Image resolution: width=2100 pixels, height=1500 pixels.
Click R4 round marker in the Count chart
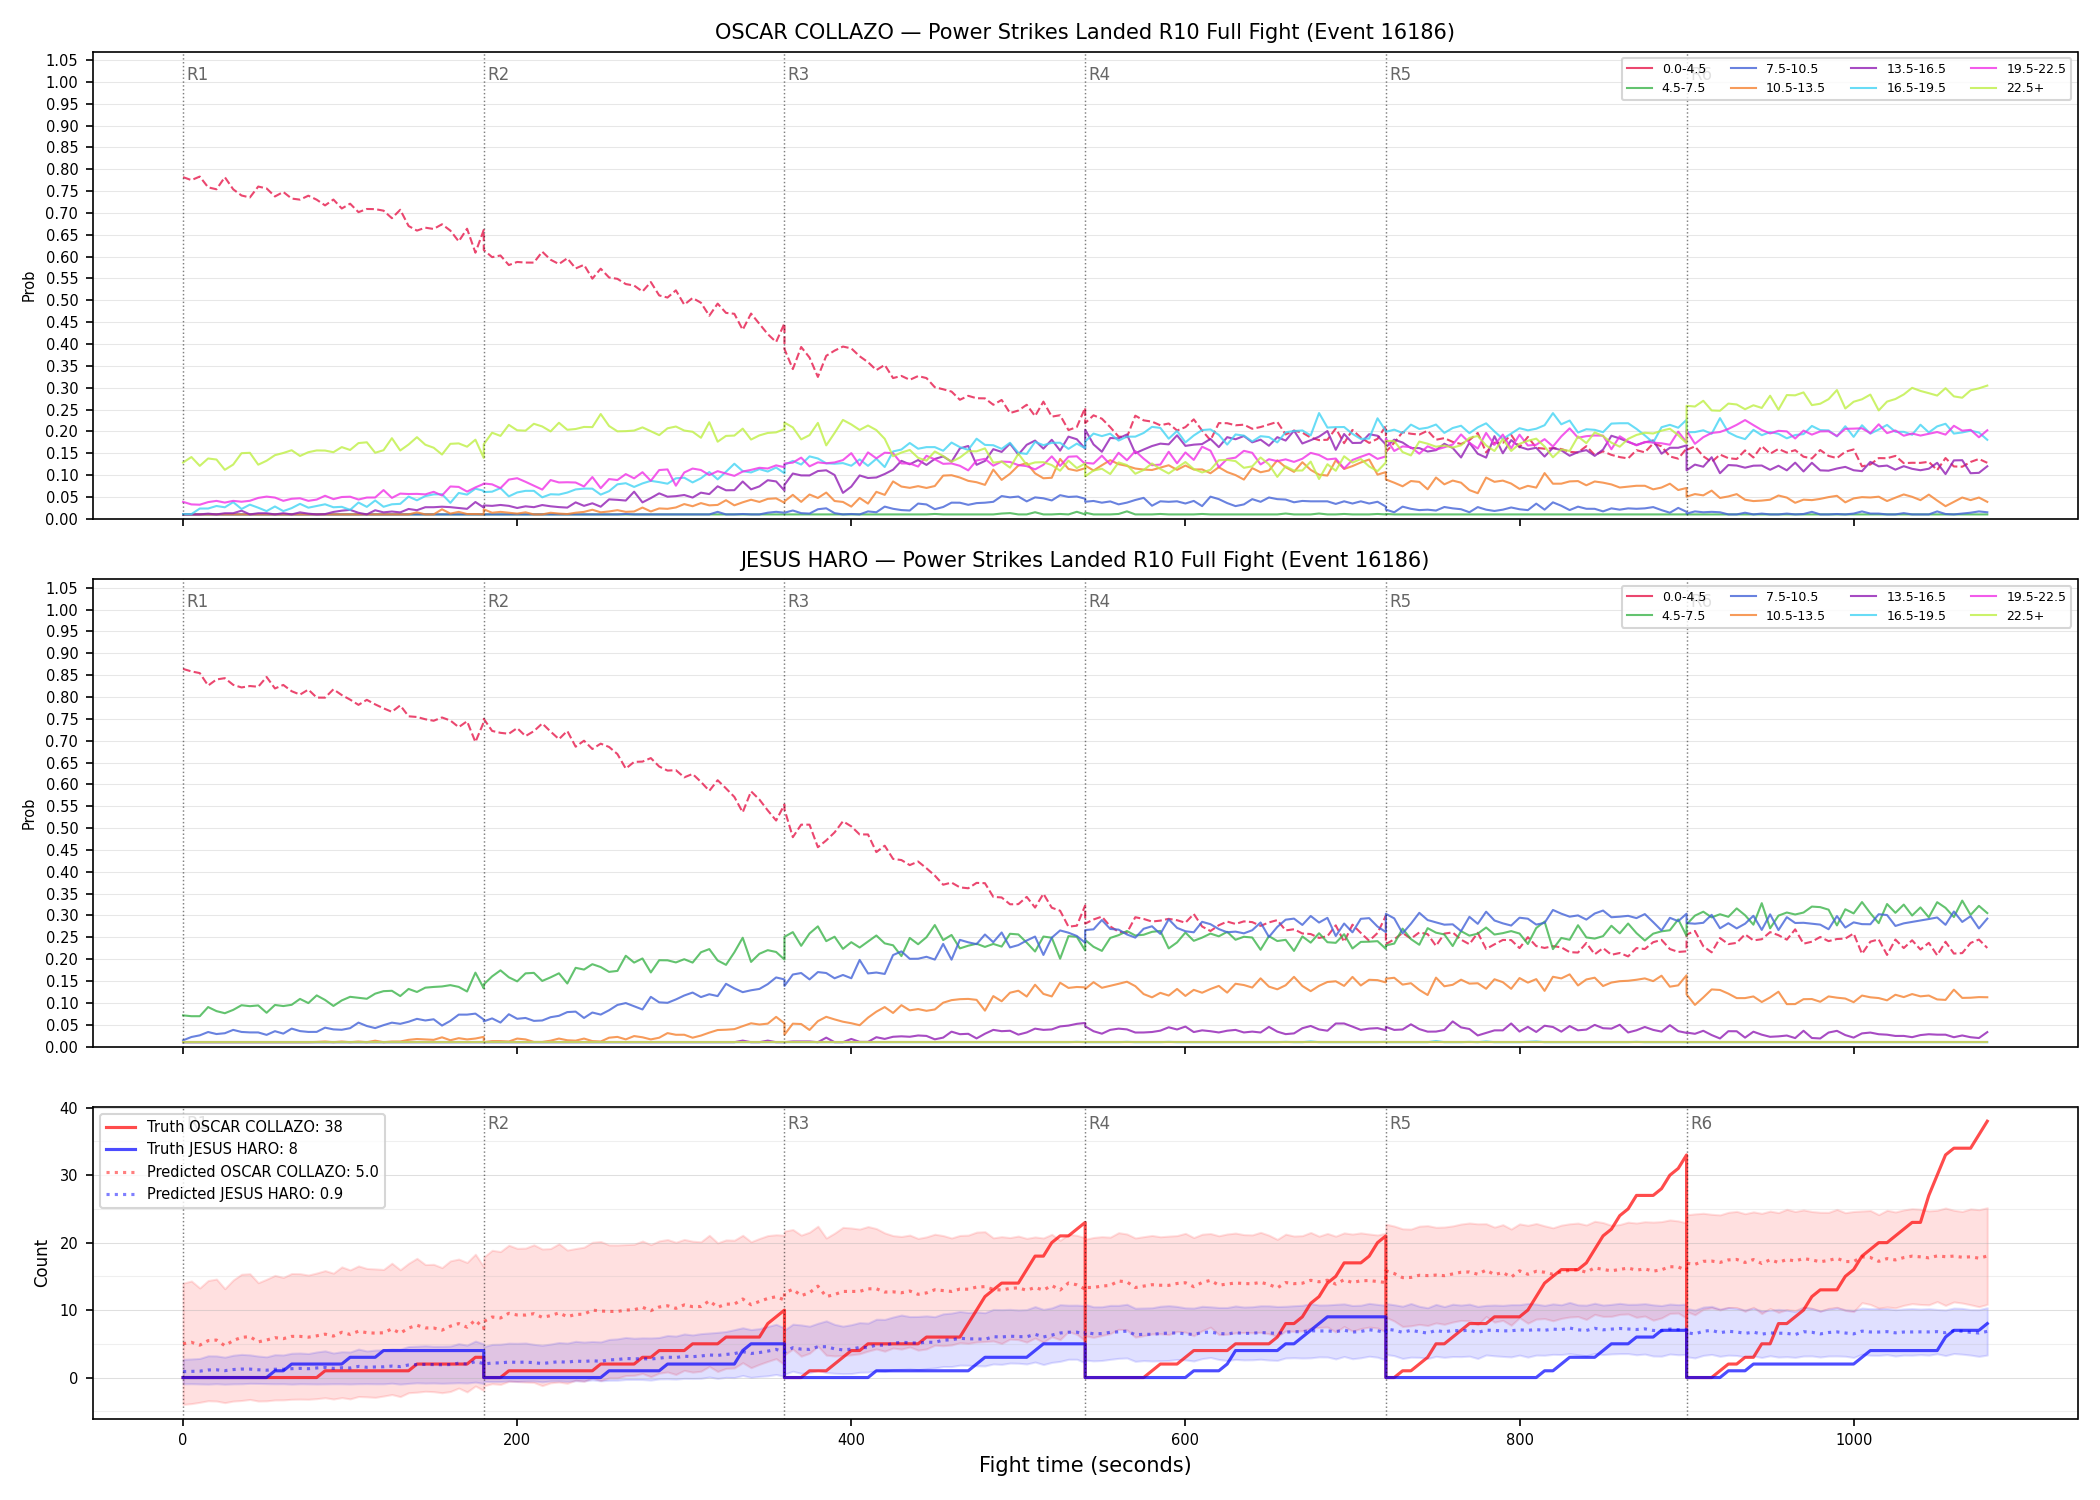pos(1099,1123)
